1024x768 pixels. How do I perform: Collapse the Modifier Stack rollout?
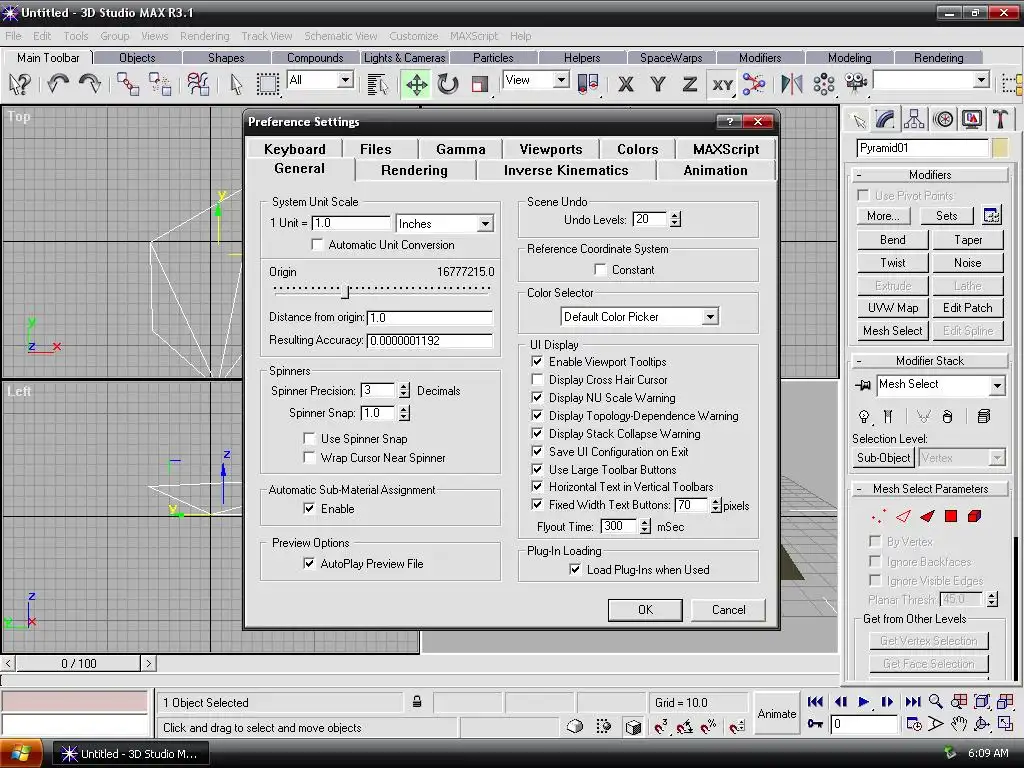click(x=930, y=360)
